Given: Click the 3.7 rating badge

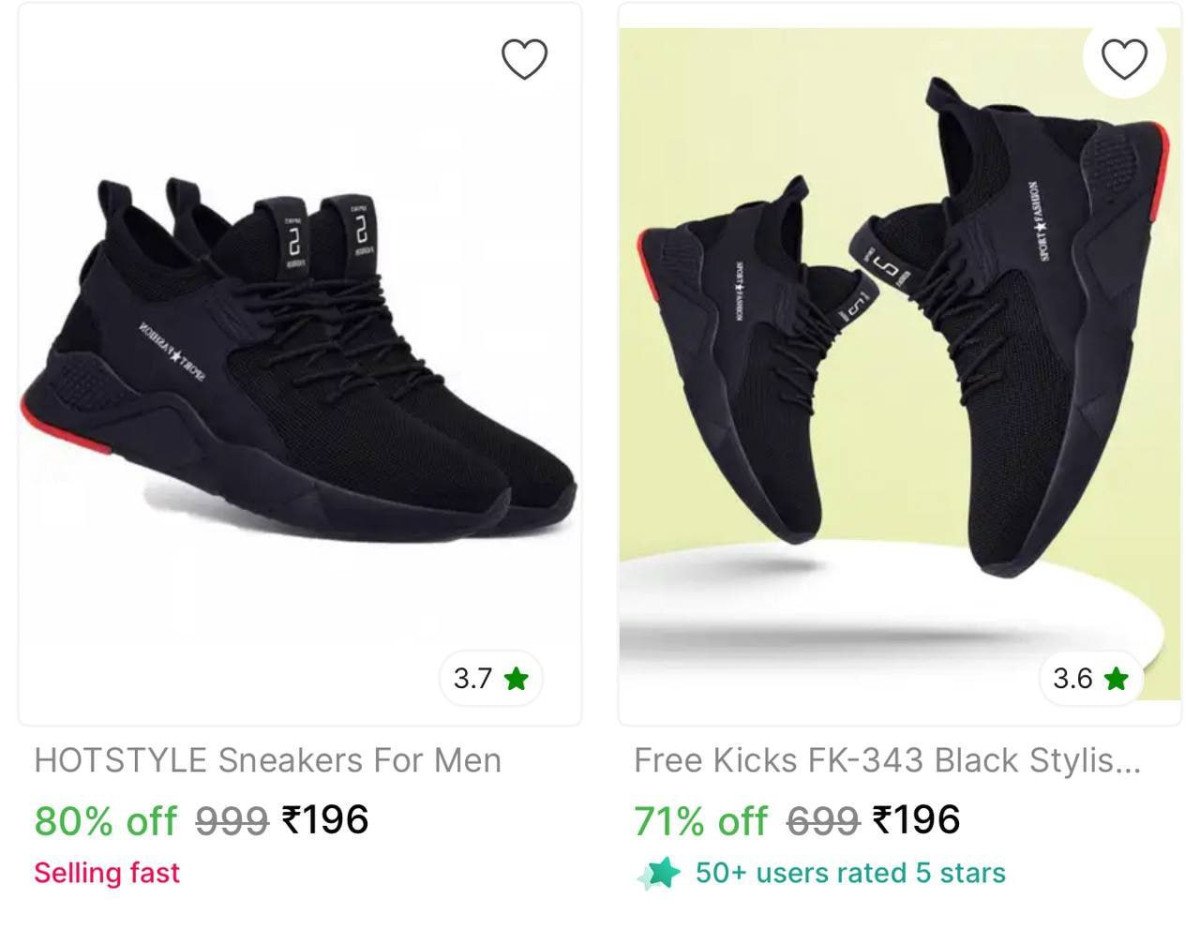Looking at the screenshot, I should point(491,678).
